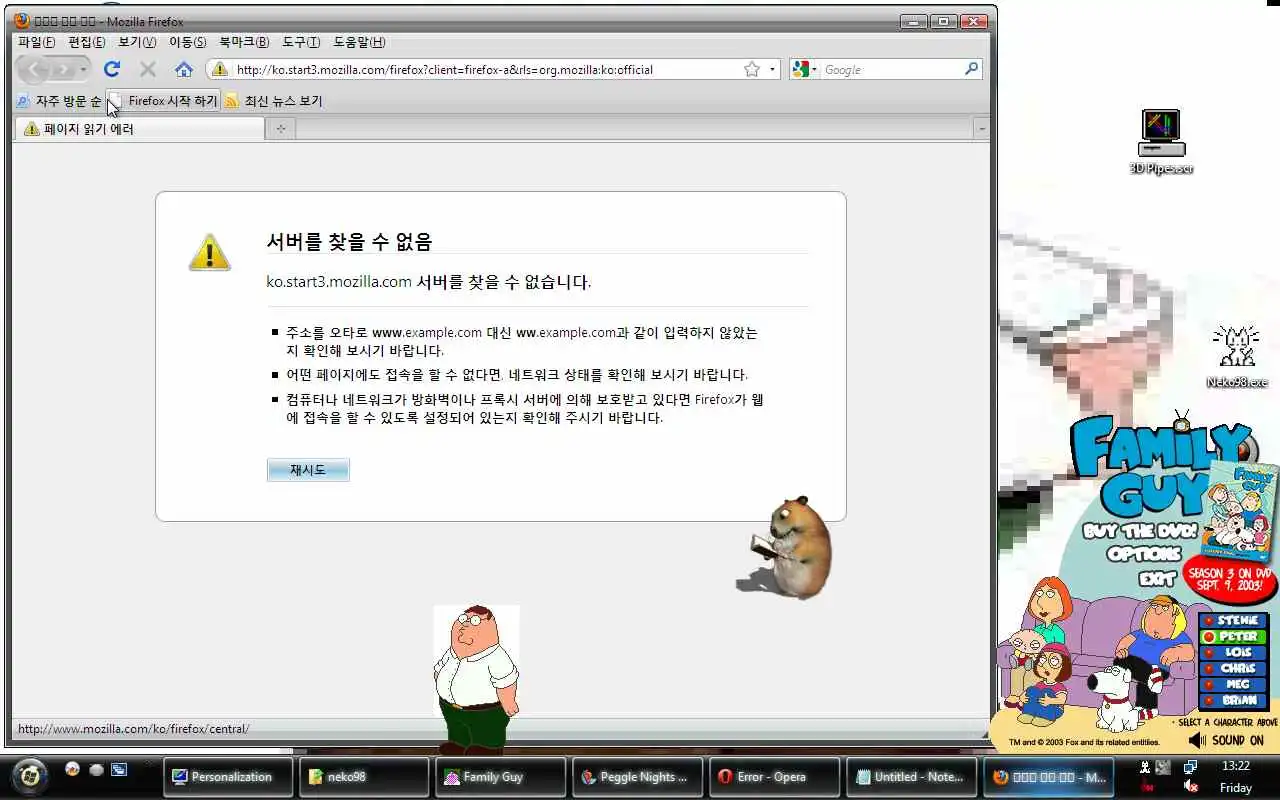Select PETER character option
This screenshot has height=800, width=1280.
(1233, 636)
